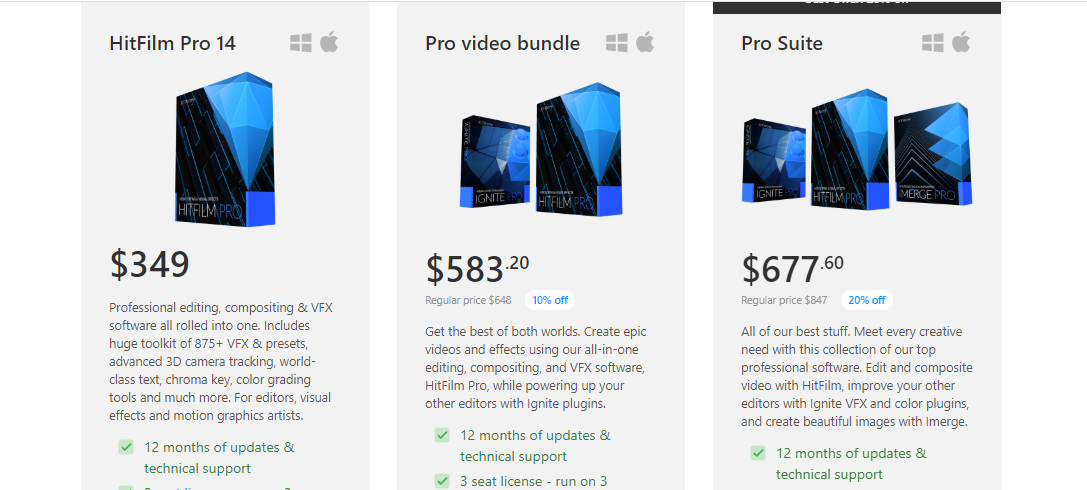Click the Windows icon beside Pro Suite
This screenshot has height=490, width=1087.
[933, 43]
